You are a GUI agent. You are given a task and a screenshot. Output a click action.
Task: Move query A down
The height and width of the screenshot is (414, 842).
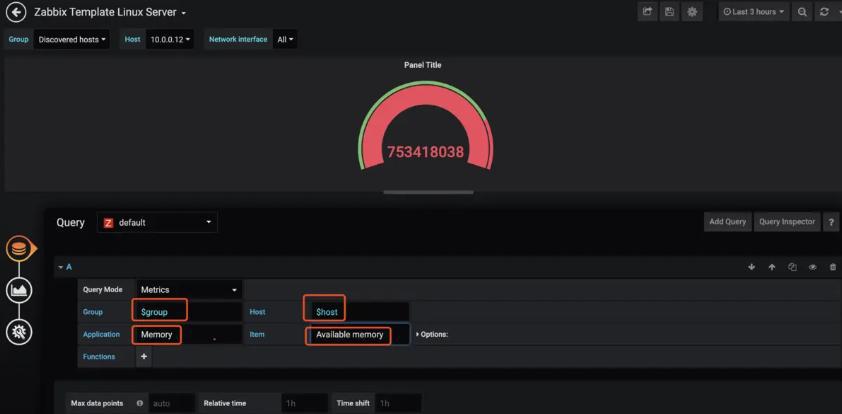tap(751, 267)
